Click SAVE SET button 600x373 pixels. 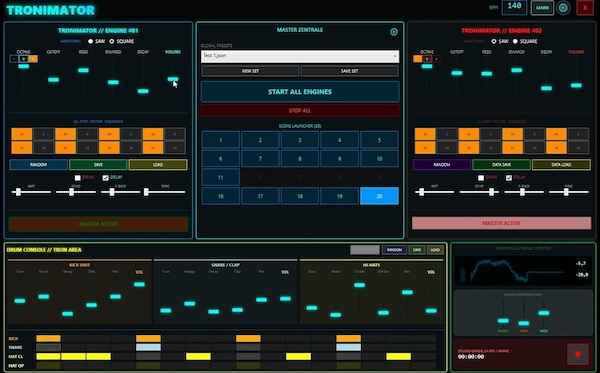349,71
